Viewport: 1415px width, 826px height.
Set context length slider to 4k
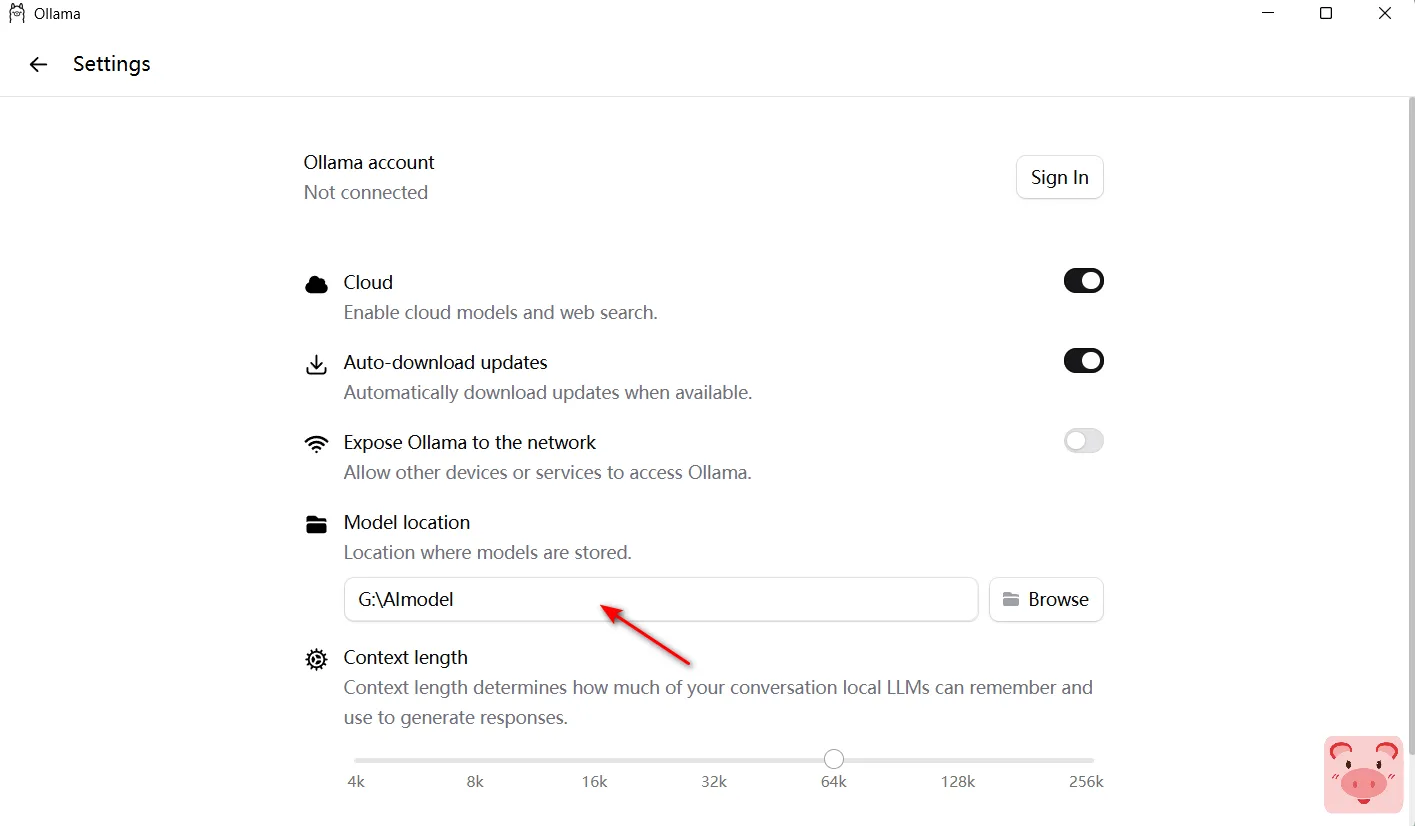pyautogui.click(x=356, y=760)
